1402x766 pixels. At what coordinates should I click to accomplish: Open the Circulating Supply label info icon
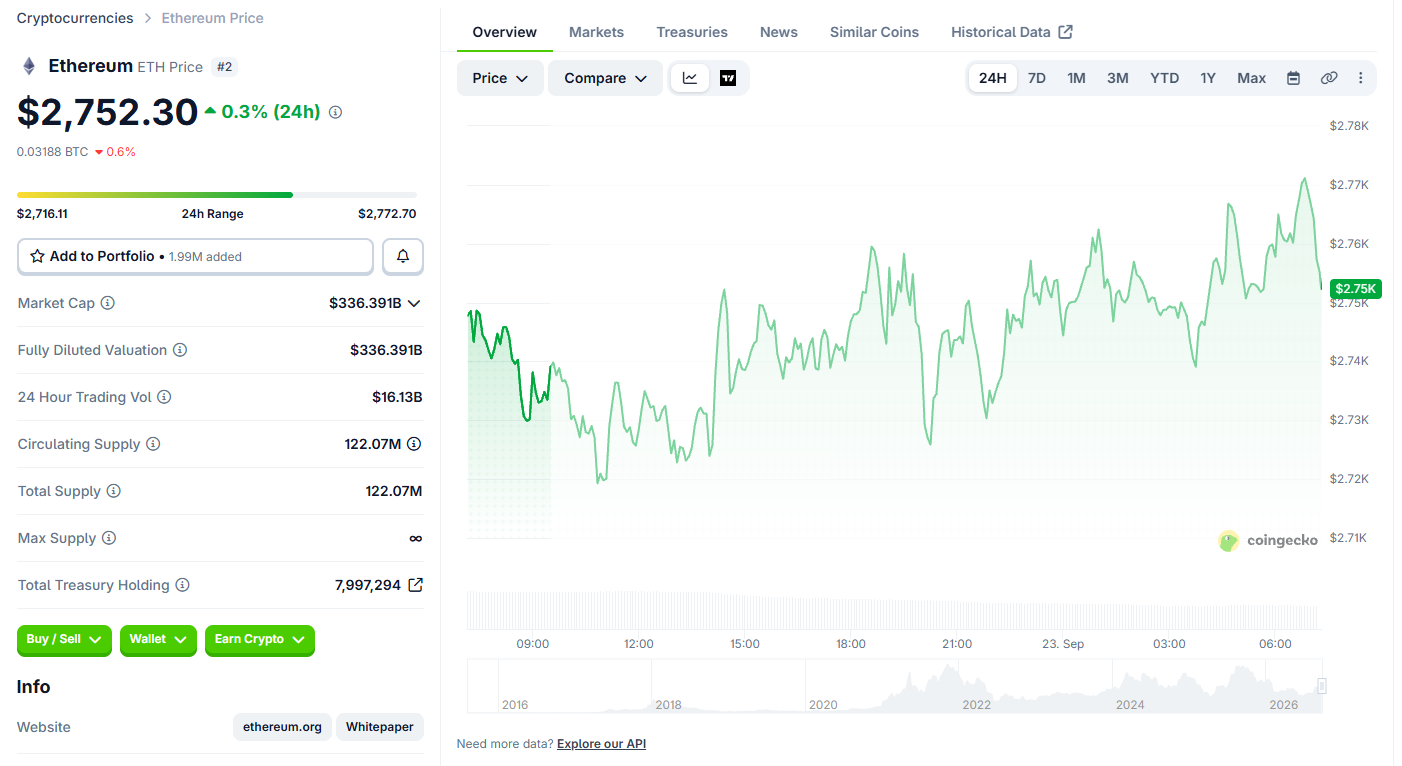point(153,444)
